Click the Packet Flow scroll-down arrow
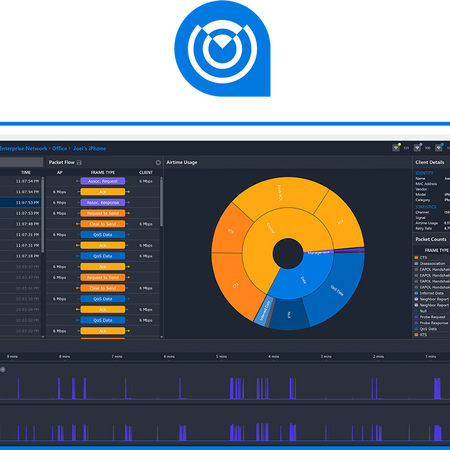The image size is (450, 450). 161,337
